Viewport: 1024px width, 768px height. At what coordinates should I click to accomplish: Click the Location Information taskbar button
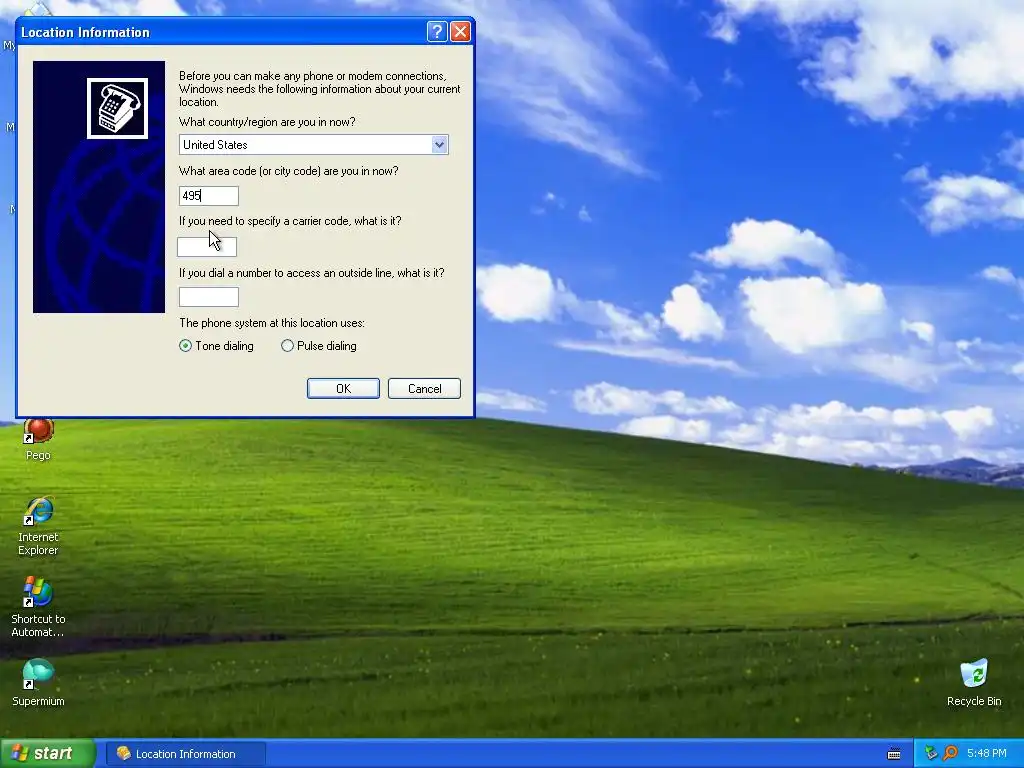185,754
